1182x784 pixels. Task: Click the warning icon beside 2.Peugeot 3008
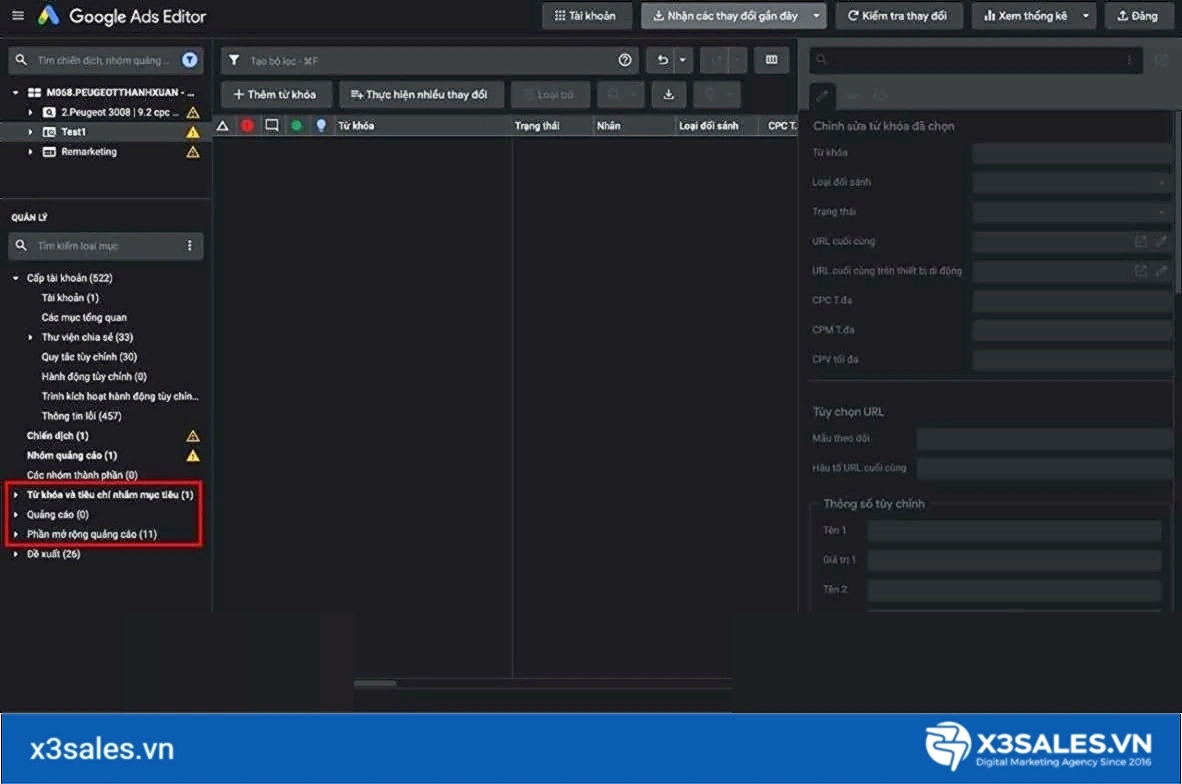pos(193,112)
